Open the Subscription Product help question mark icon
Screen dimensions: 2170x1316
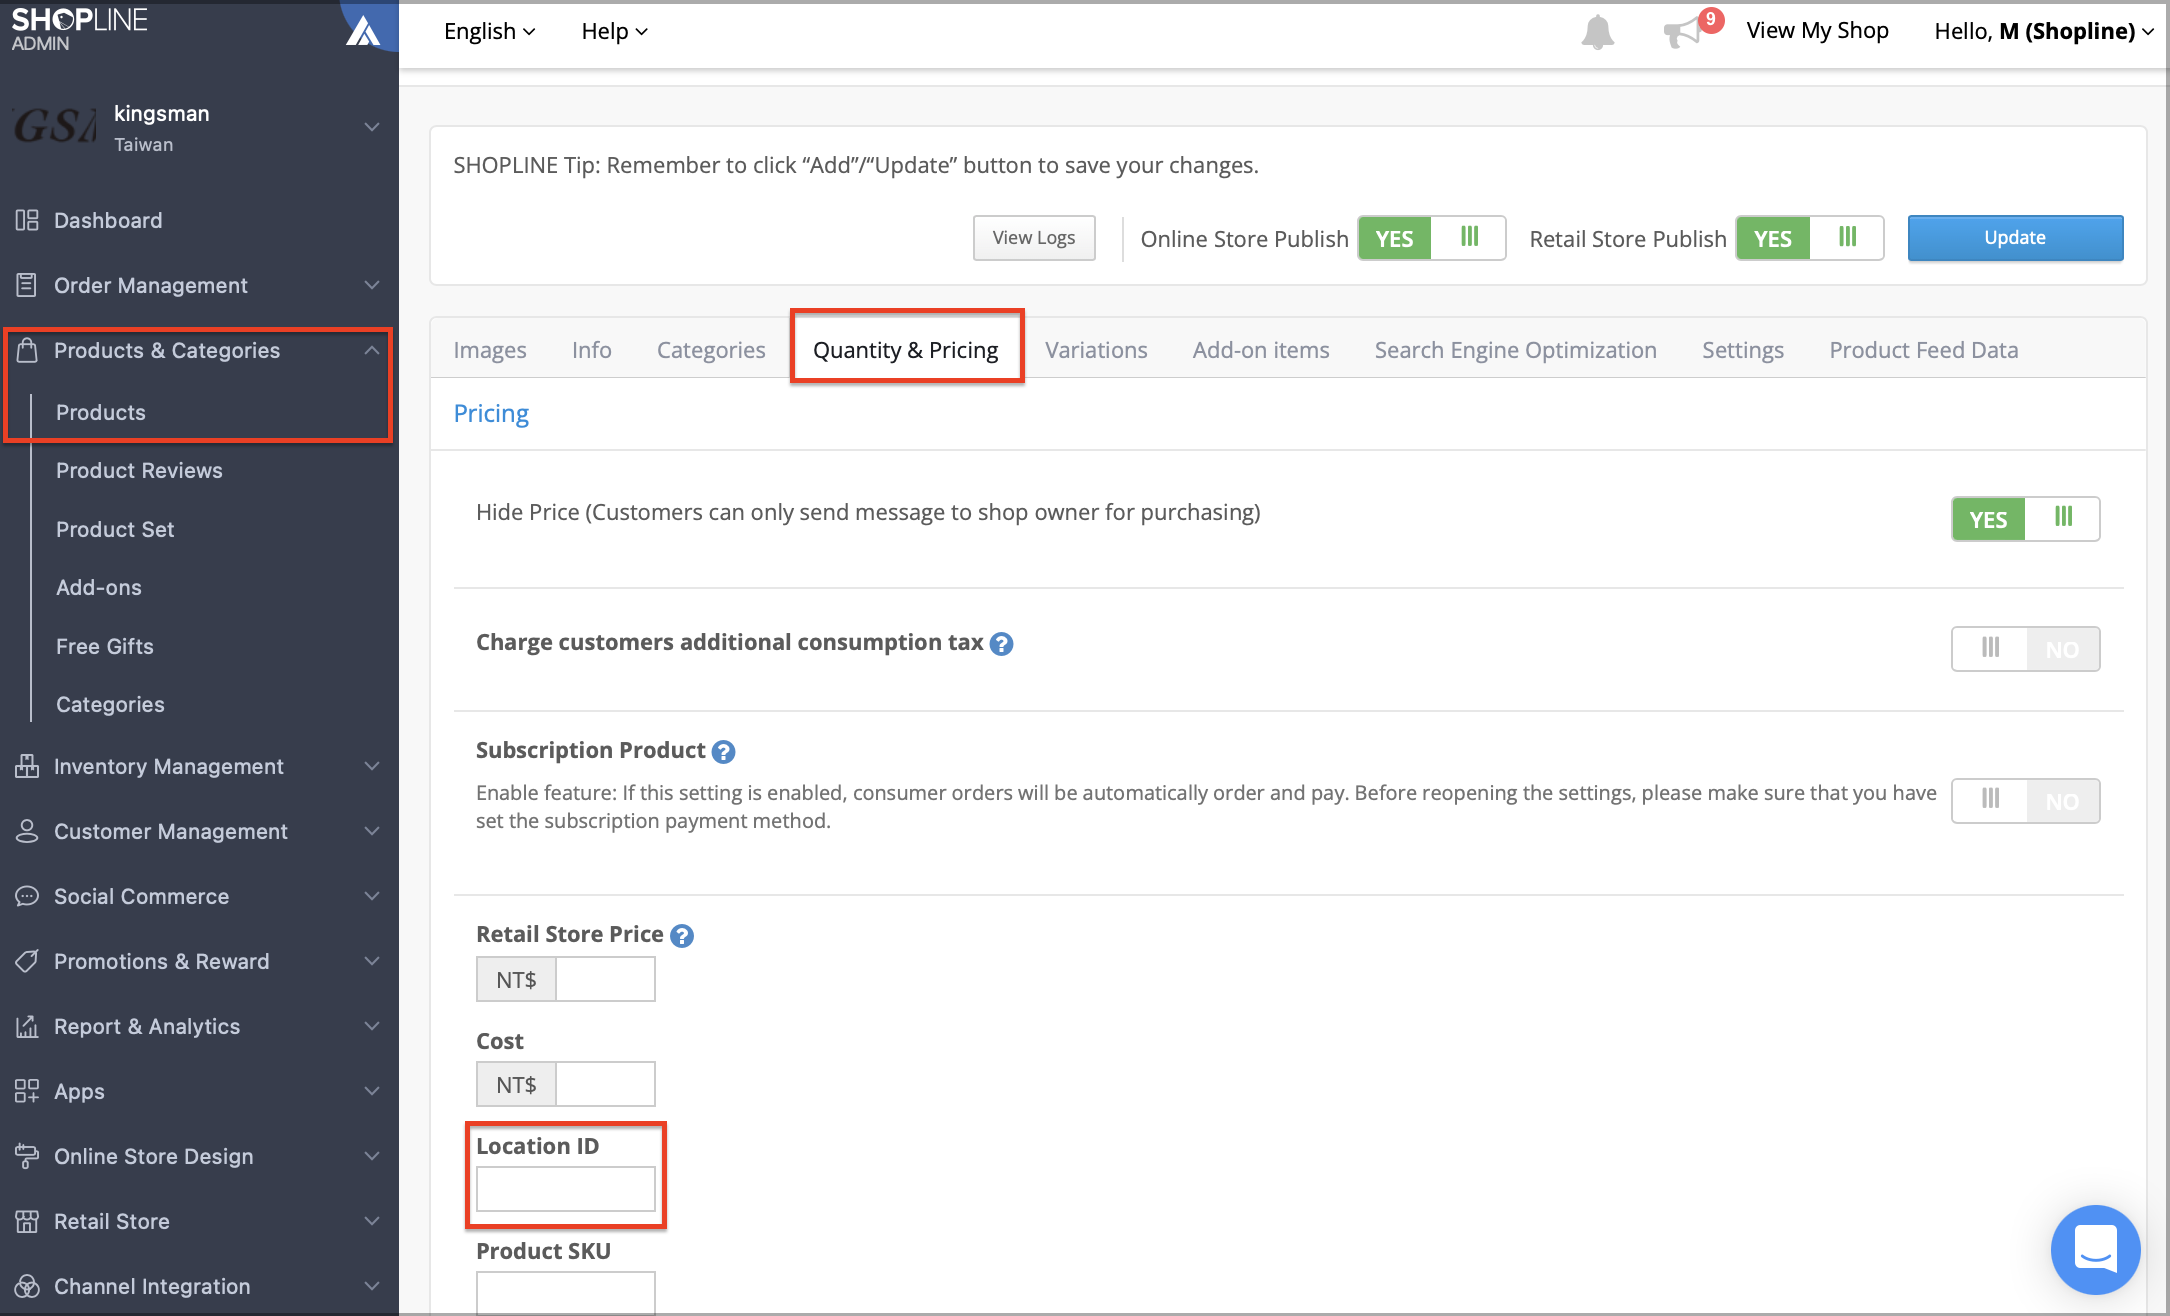(x=724, y=751)
